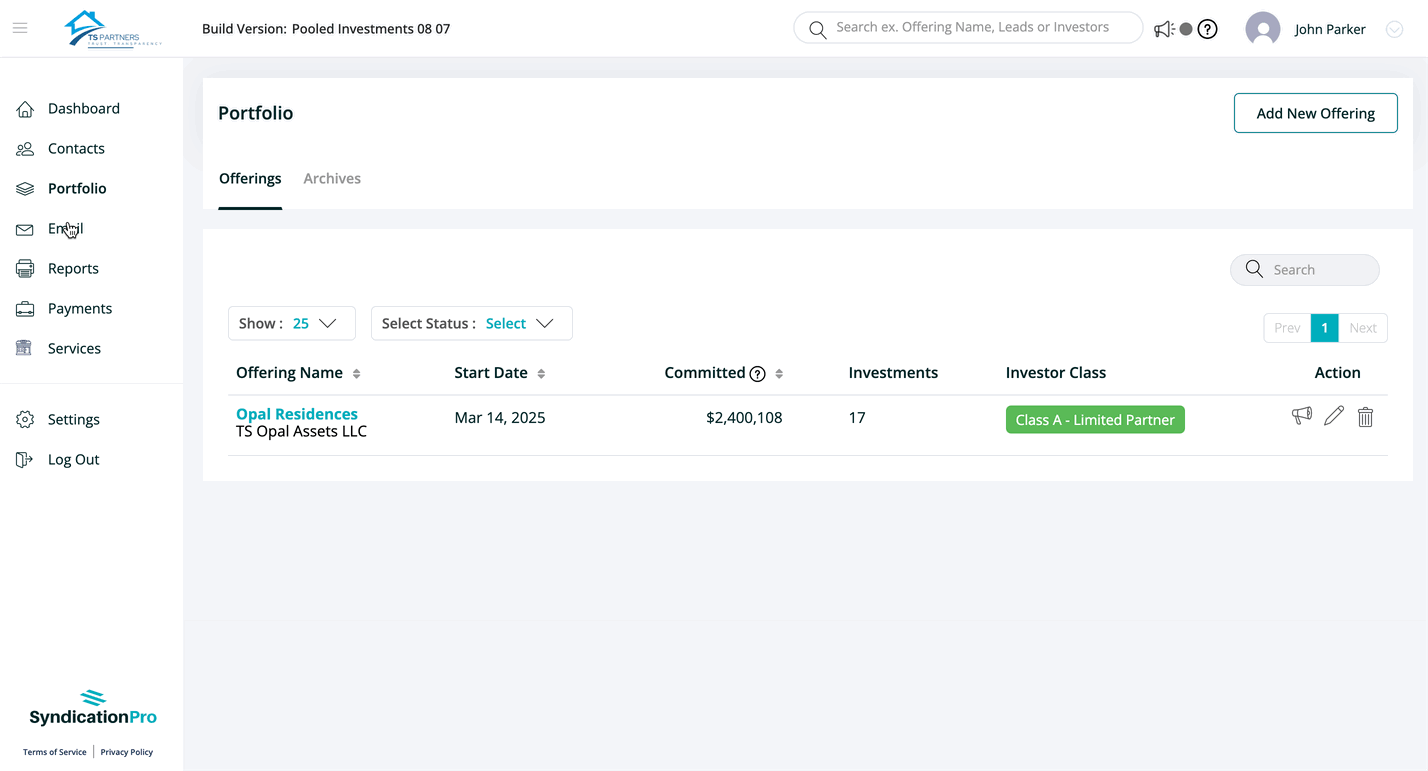Switch to the Archives tab
Screen dimensions: 1428x771
pos(332,179)
